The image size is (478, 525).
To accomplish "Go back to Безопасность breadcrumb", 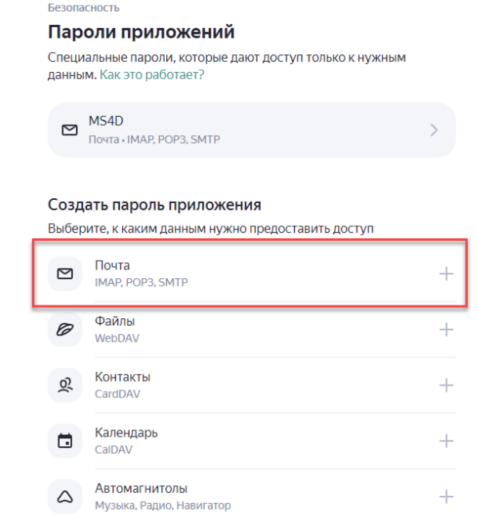I will tap(84, 7).
